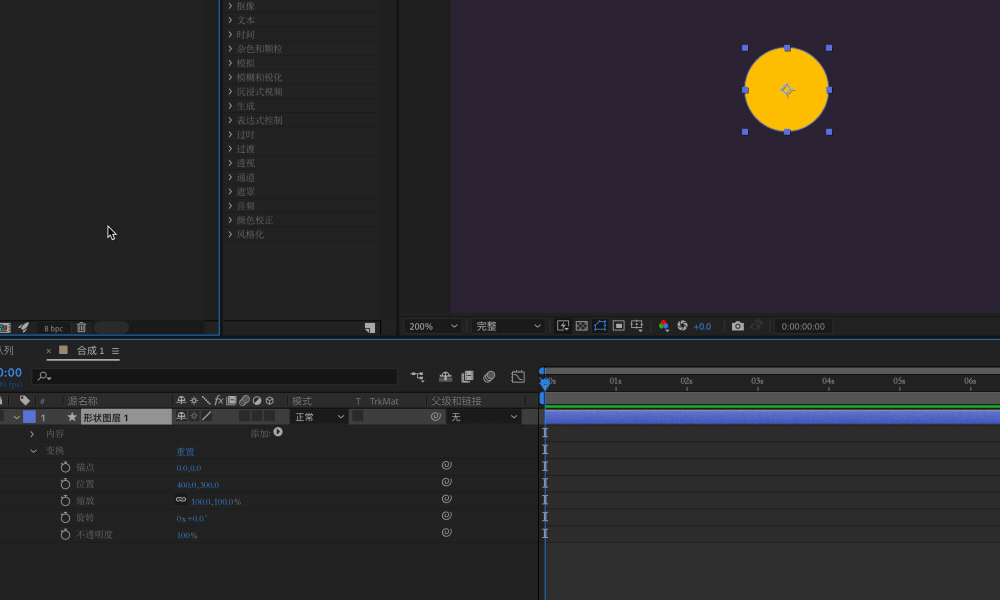Click the 重置 reset transform link
This screenshot has width=1000, height=600.
coord(185,451)
